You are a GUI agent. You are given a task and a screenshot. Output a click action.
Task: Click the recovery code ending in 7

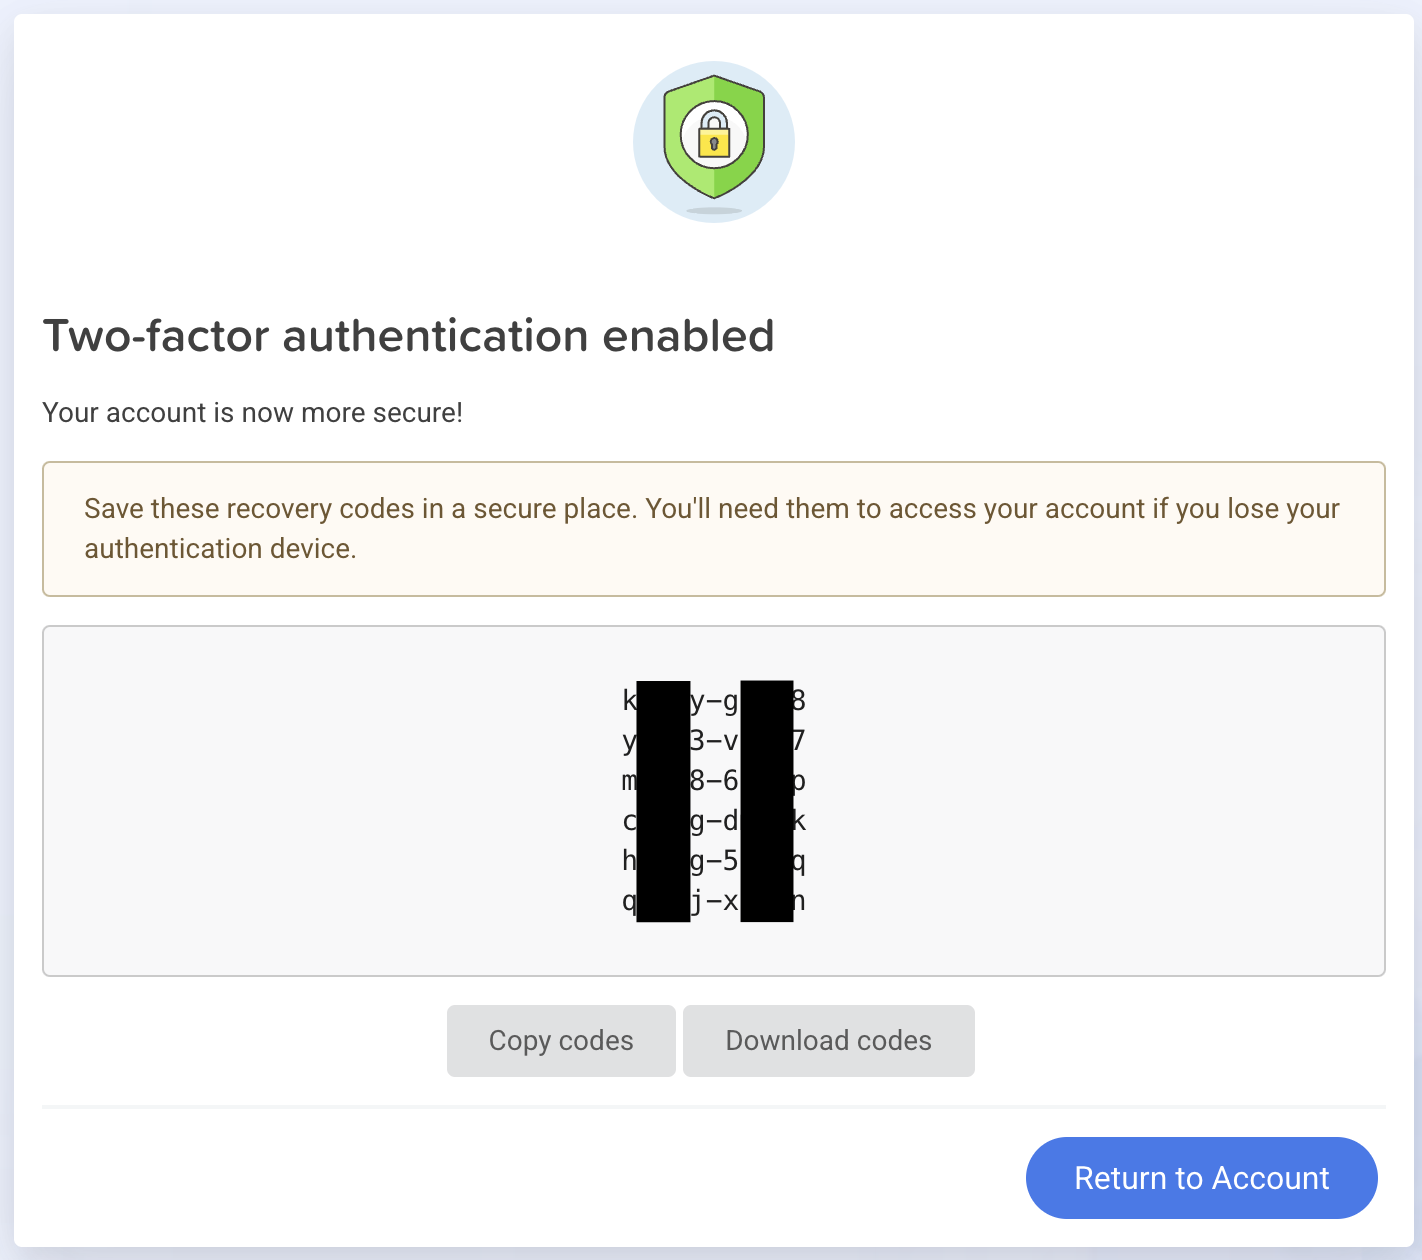[x=714, y=741]
